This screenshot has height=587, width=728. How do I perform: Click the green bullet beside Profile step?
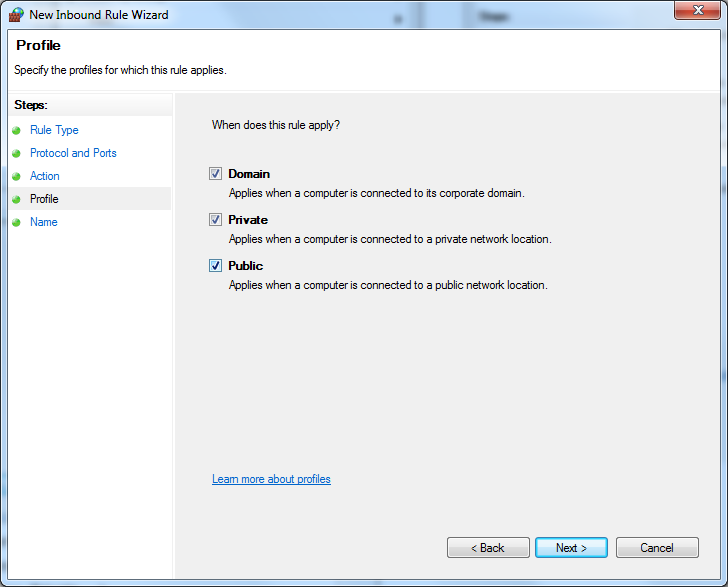pyautogui.click(x=16, y=200)
